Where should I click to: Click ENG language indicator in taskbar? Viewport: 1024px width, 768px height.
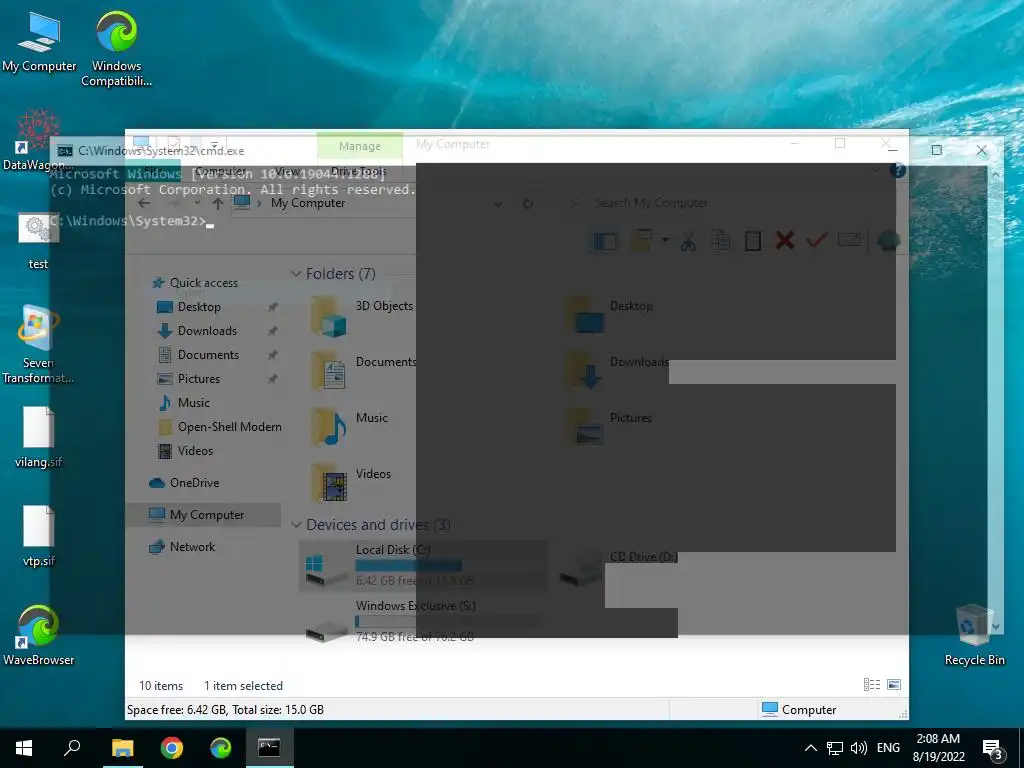(888, 748)
